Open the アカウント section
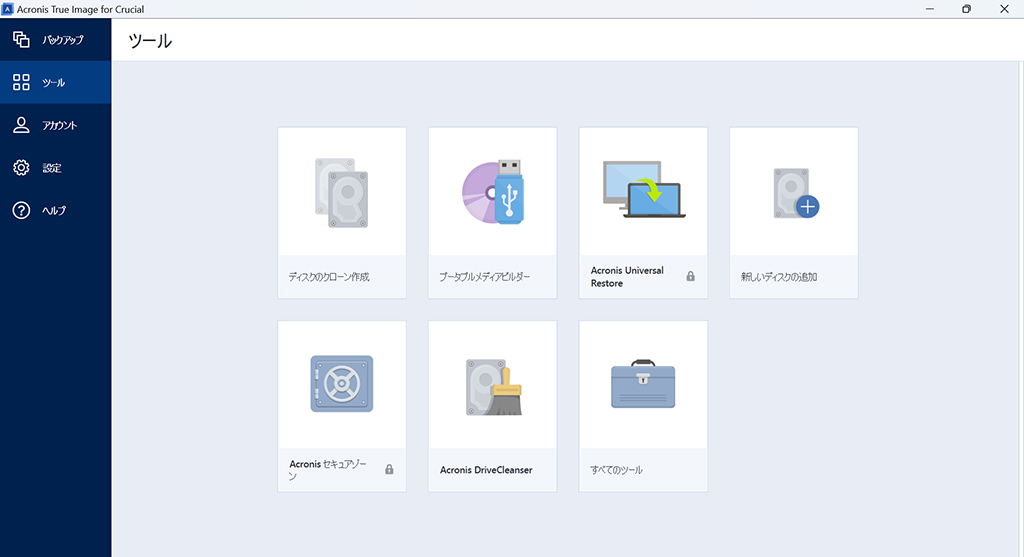 56,125
